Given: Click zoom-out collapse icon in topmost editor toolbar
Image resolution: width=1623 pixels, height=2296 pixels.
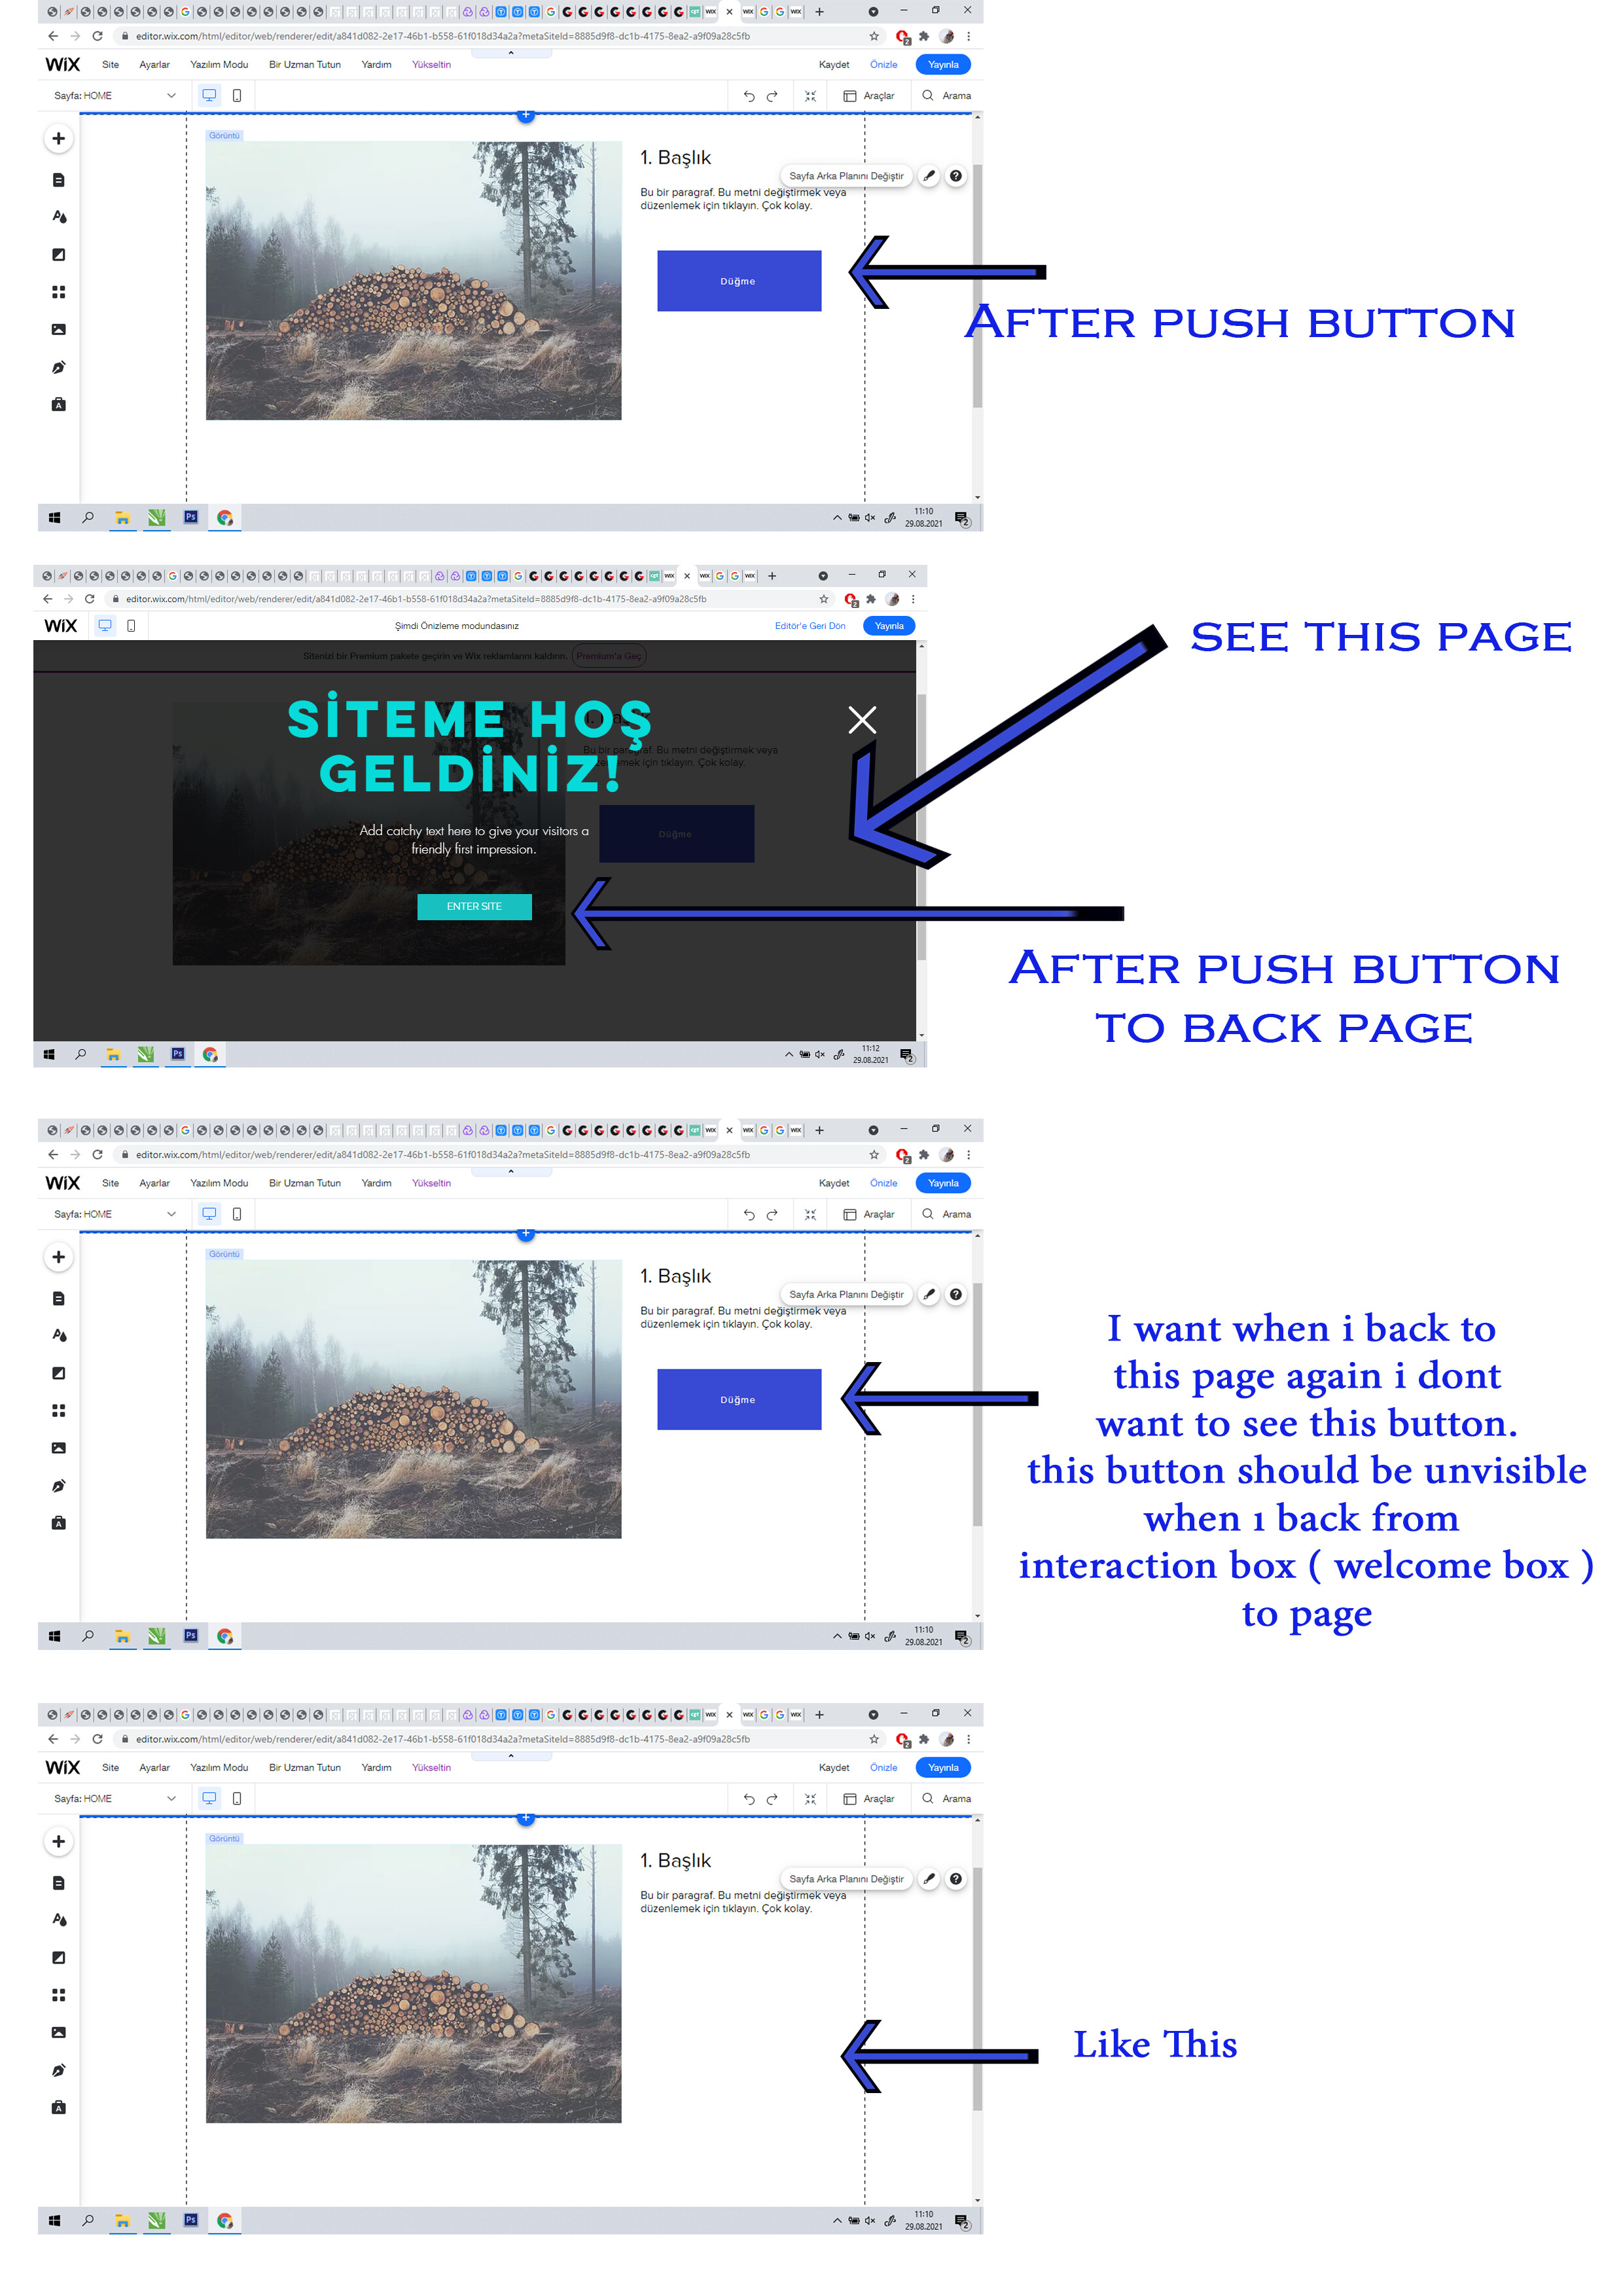Looking at the screenshot, I should [x=810, y=96].
